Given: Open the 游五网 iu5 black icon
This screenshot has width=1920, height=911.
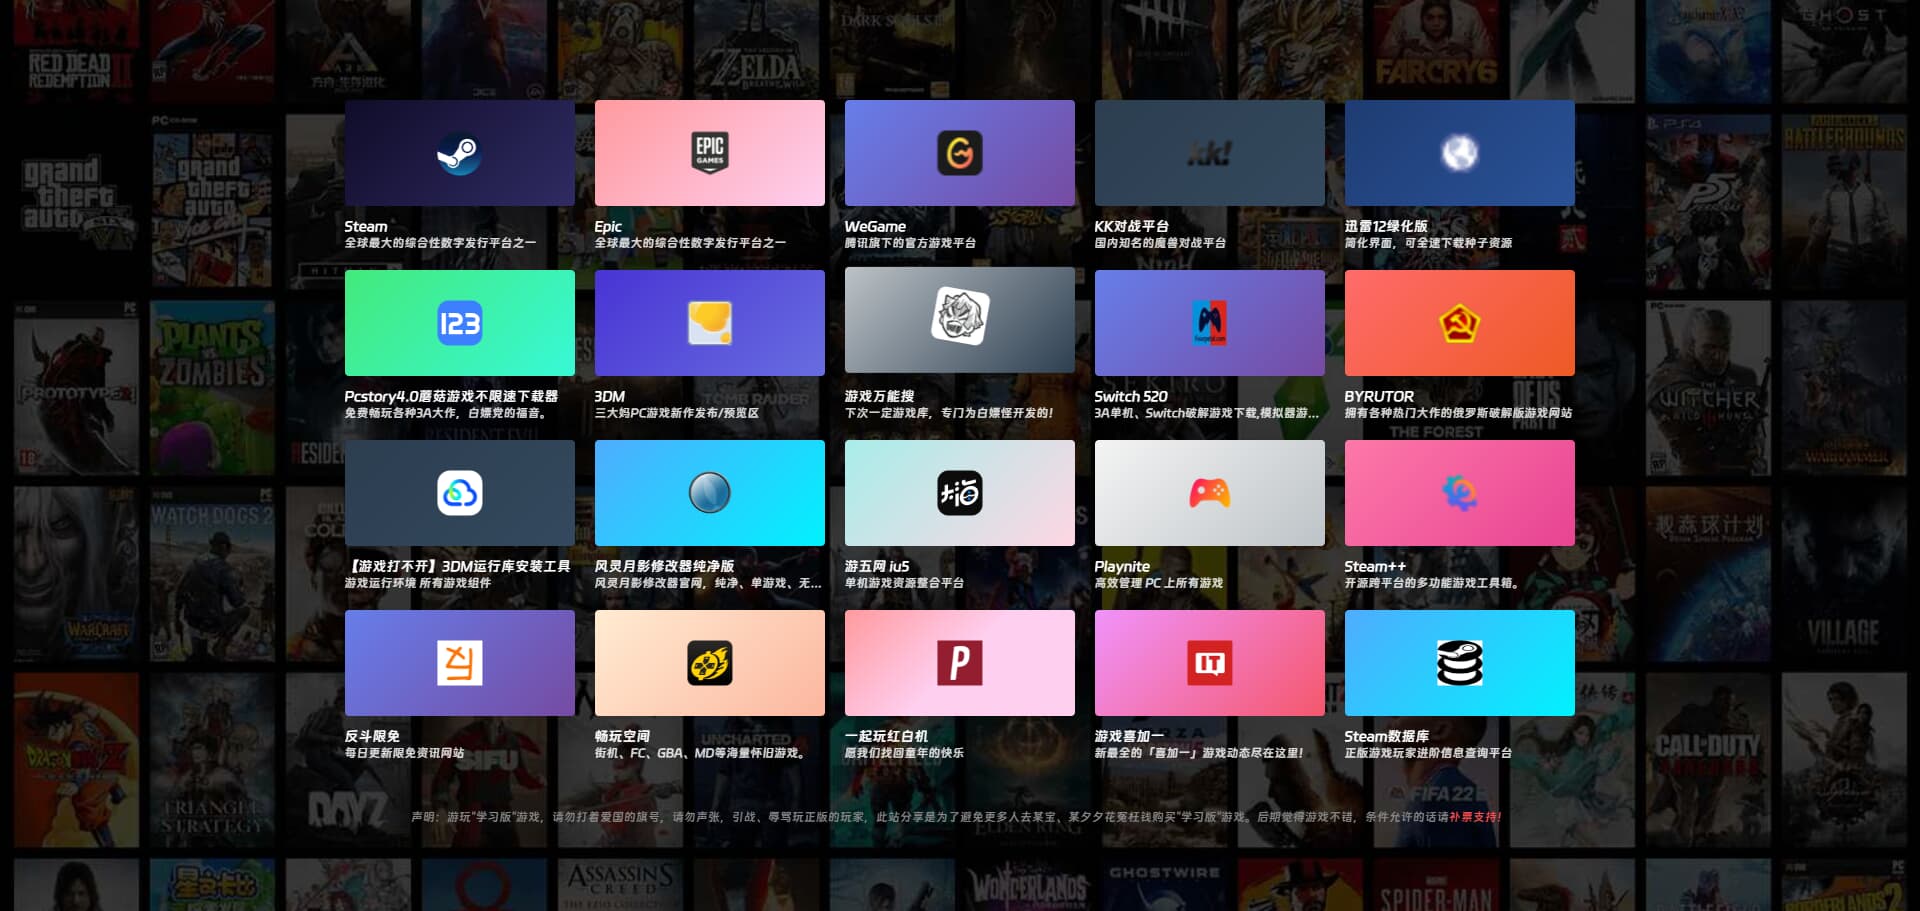Looking at the screenshot, I should pos(960,493).
